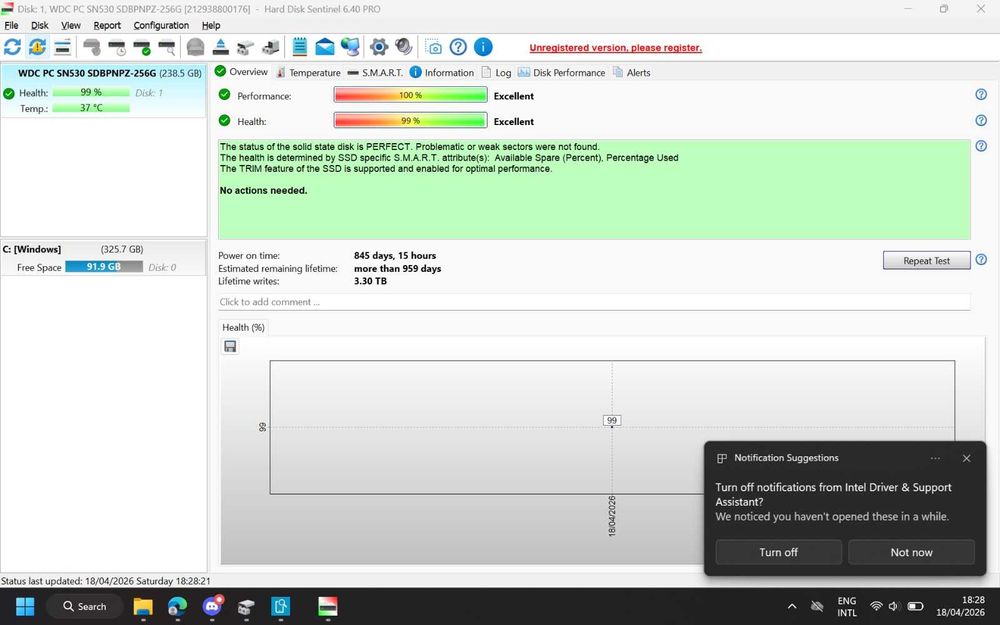Open the notification three-dots options menu
This screenshot has width=1000, height=625.
(x=935, y=459)
